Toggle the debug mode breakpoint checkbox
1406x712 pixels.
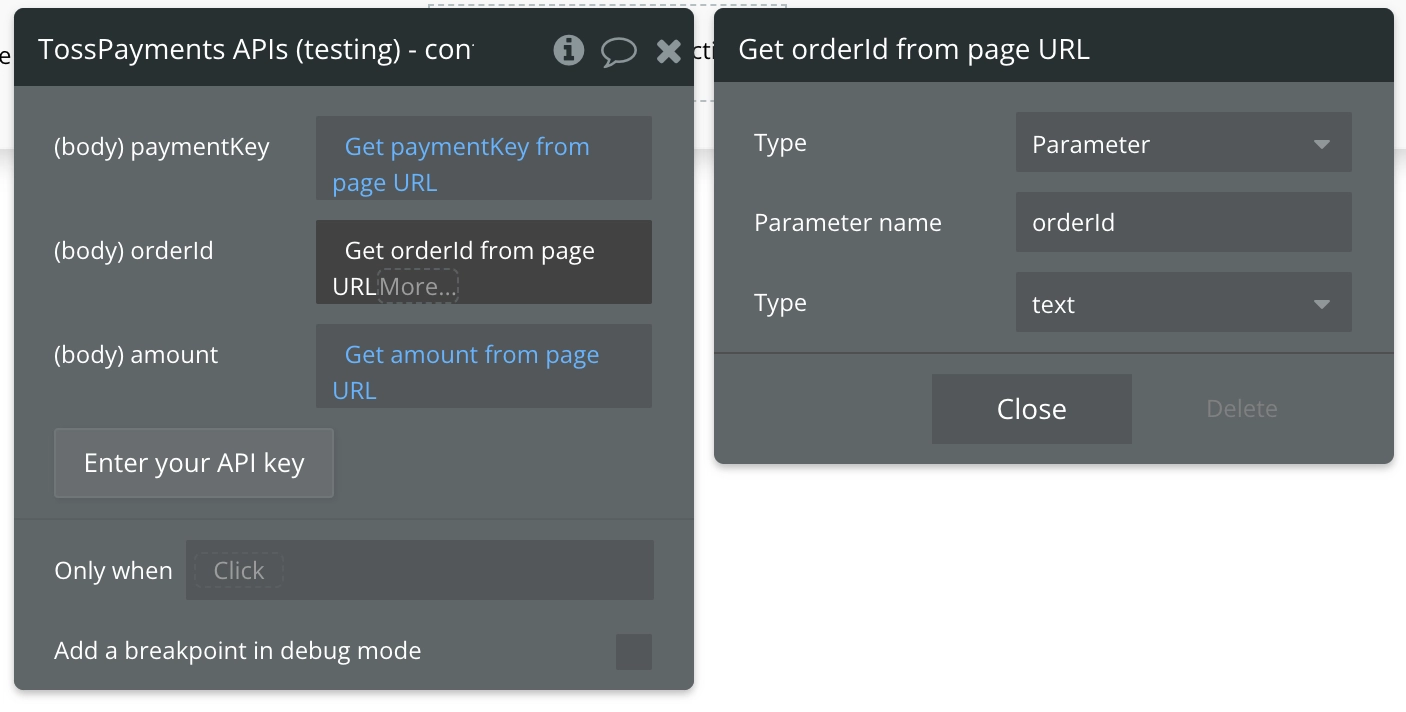[633, 651]
